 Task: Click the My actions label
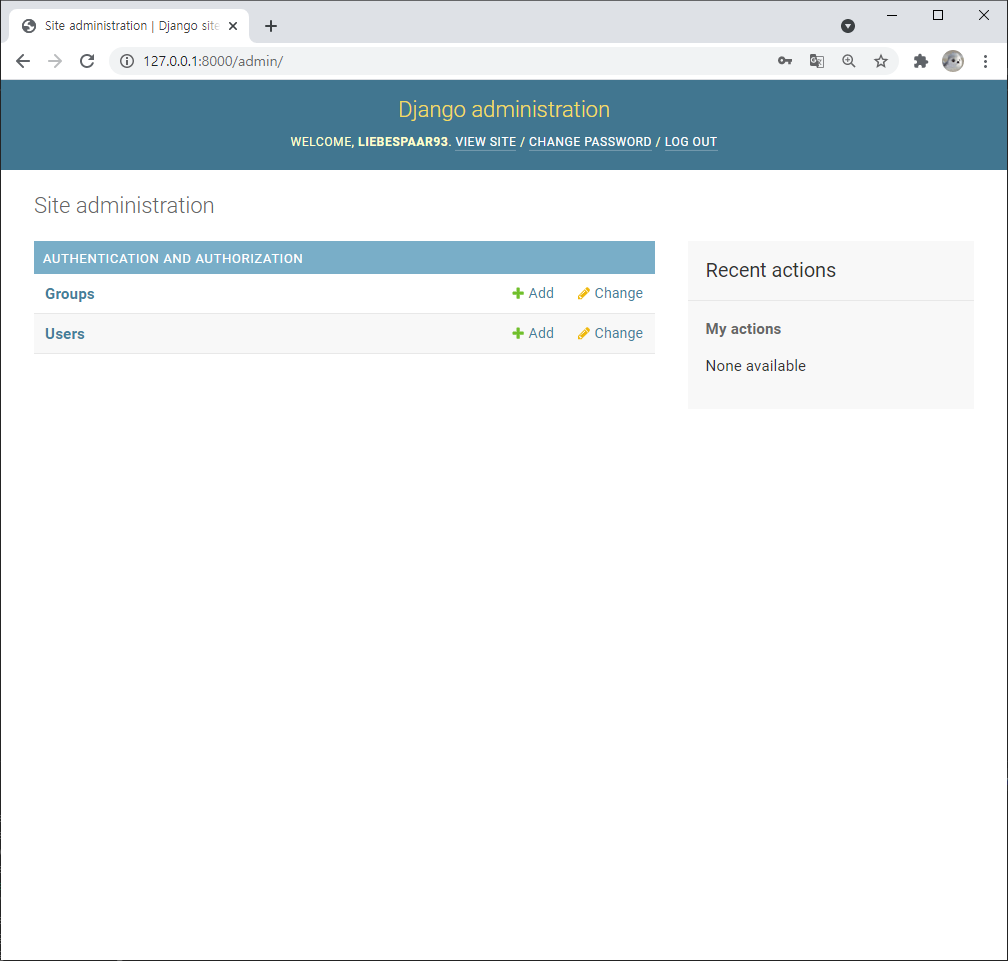tap(743, 328)
